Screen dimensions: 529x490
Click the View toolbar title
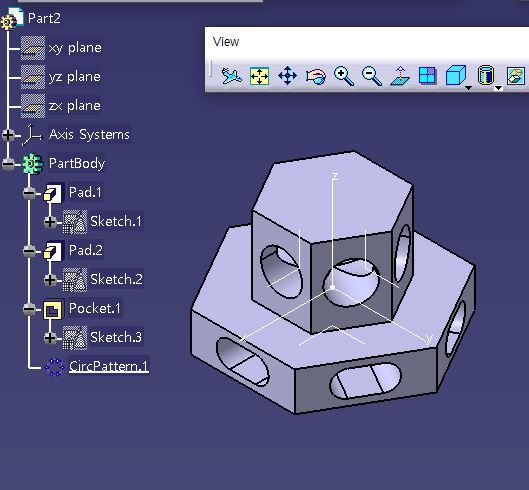click(226, 42)
